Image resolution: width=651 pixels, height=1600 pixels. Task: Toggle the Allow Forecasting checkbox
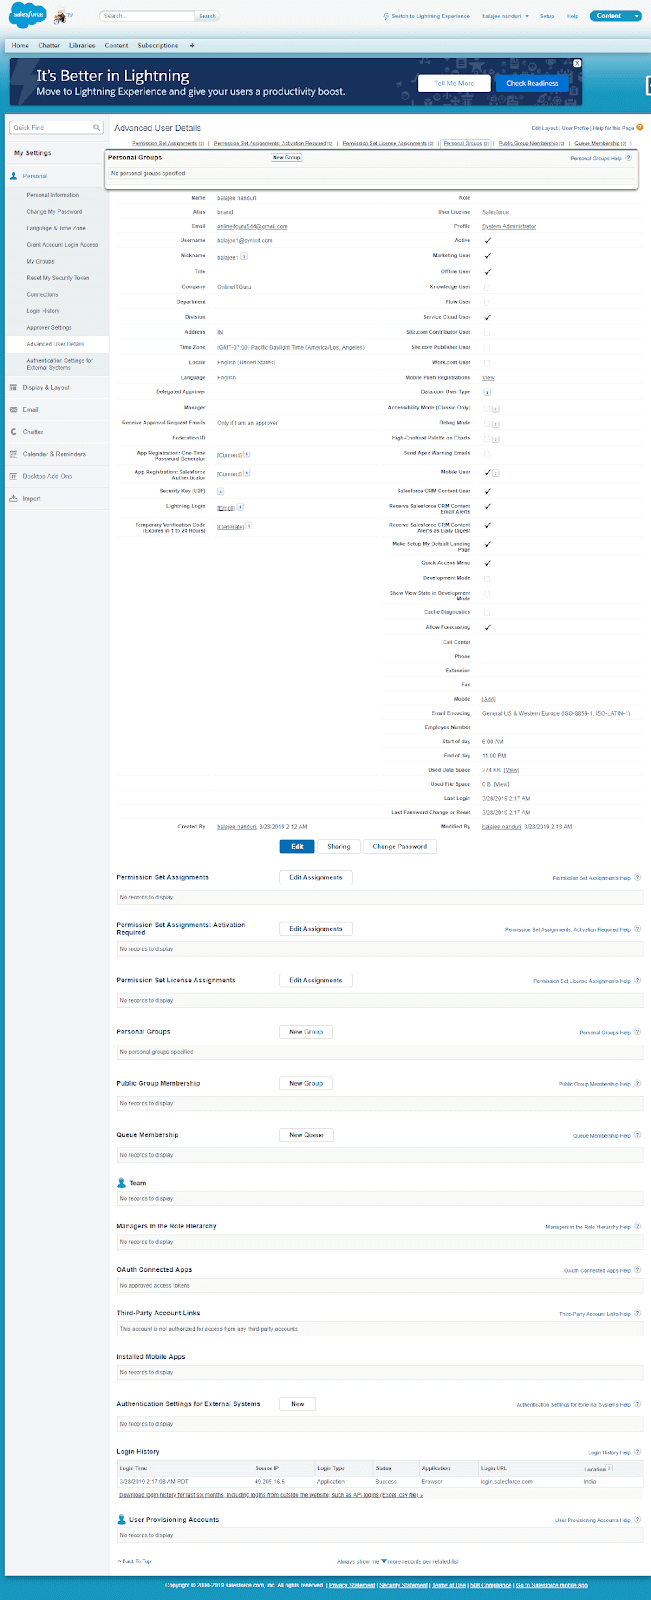tap(487, 627)
